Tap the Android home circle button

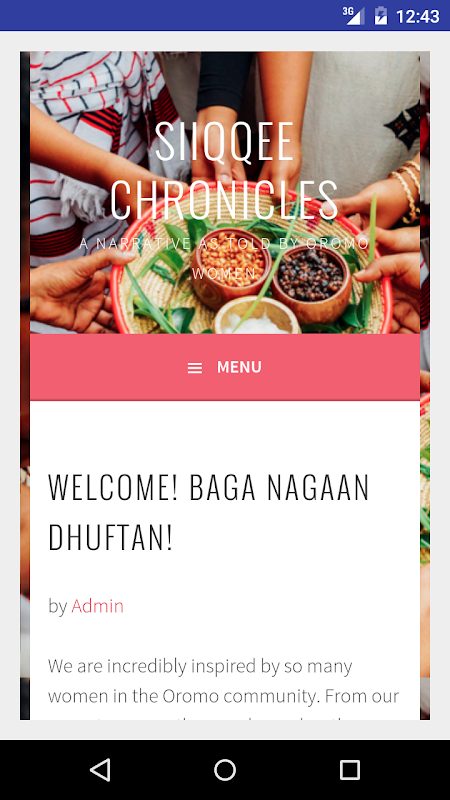coord(225,769)
